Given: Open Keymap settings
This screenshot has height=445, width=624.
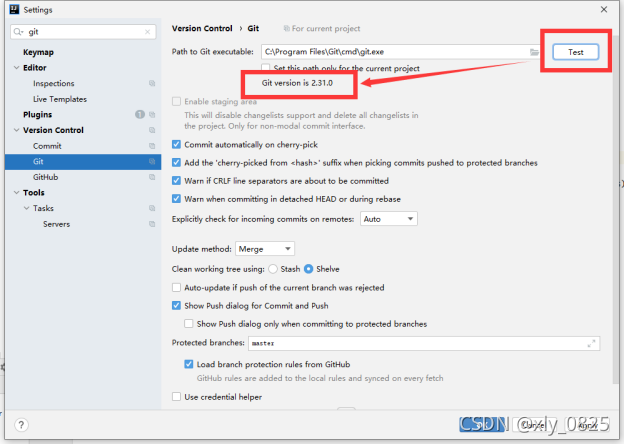Looking at the screenshot, I should 38,52.
